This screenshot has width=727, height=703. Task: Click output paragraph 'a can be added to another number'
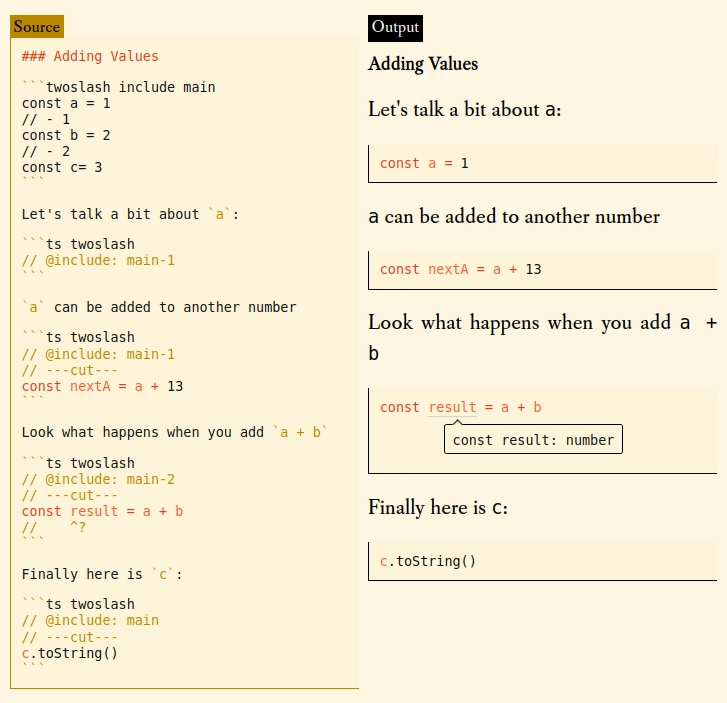pyautogui.click(x=514, y=217)
